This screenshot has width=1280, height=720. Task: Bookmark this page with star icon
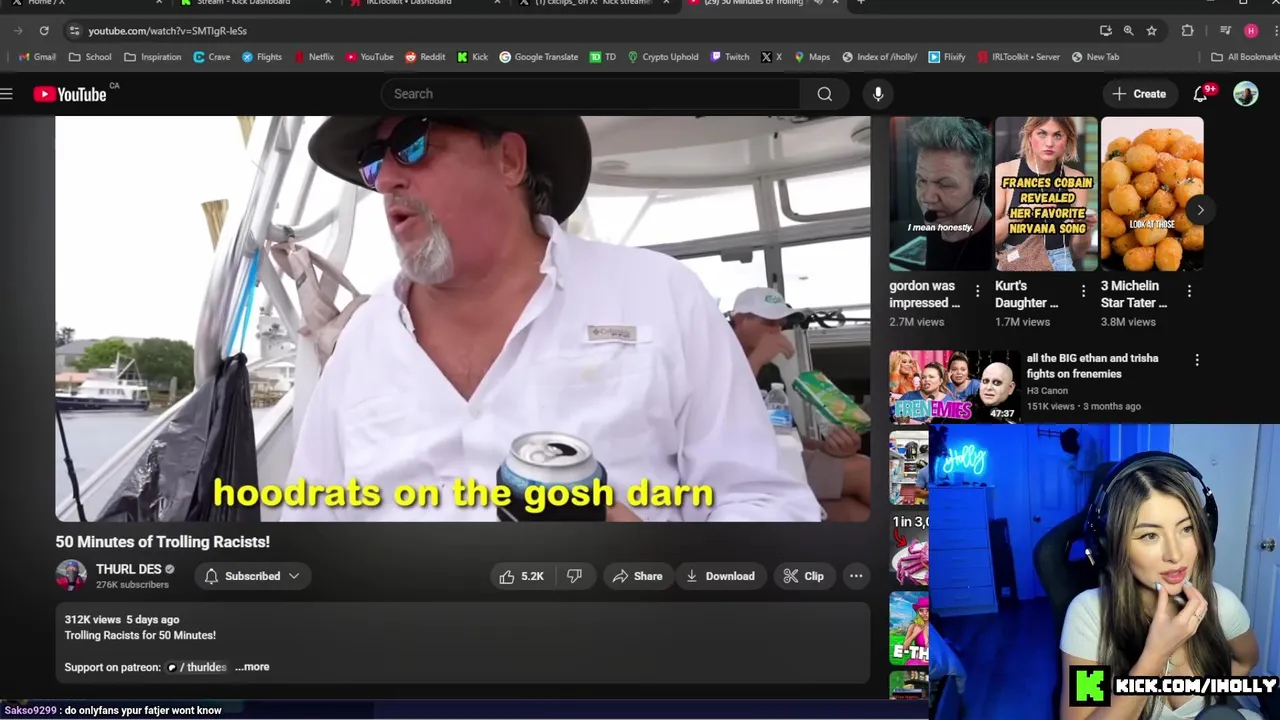pos(1151,31)
